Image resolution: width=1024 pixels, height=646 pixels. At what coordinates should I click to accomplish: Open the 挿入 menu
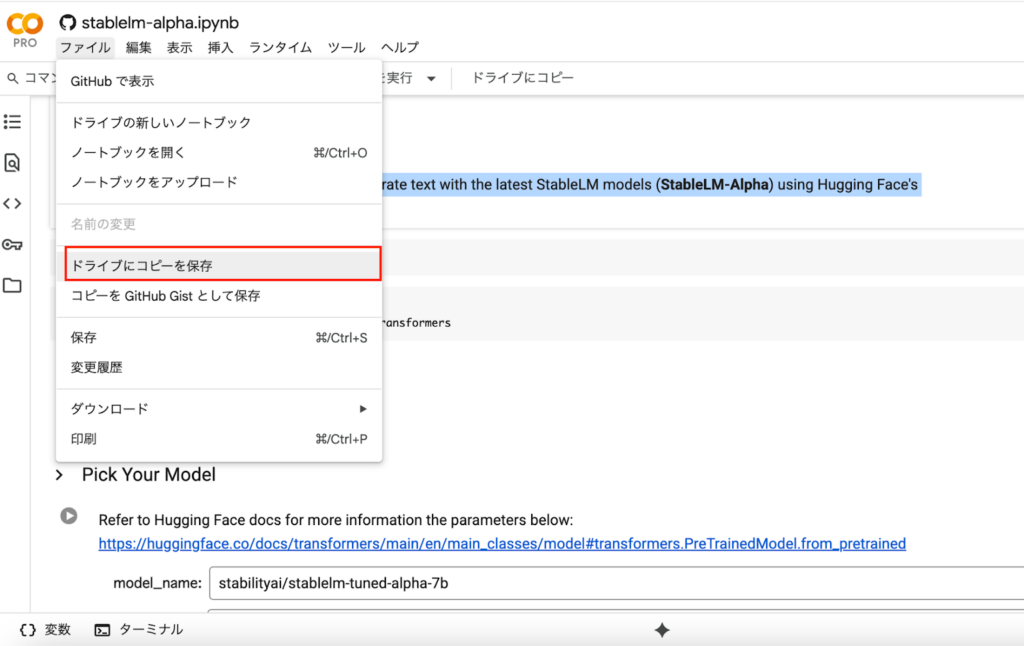[x=220, y=48]
